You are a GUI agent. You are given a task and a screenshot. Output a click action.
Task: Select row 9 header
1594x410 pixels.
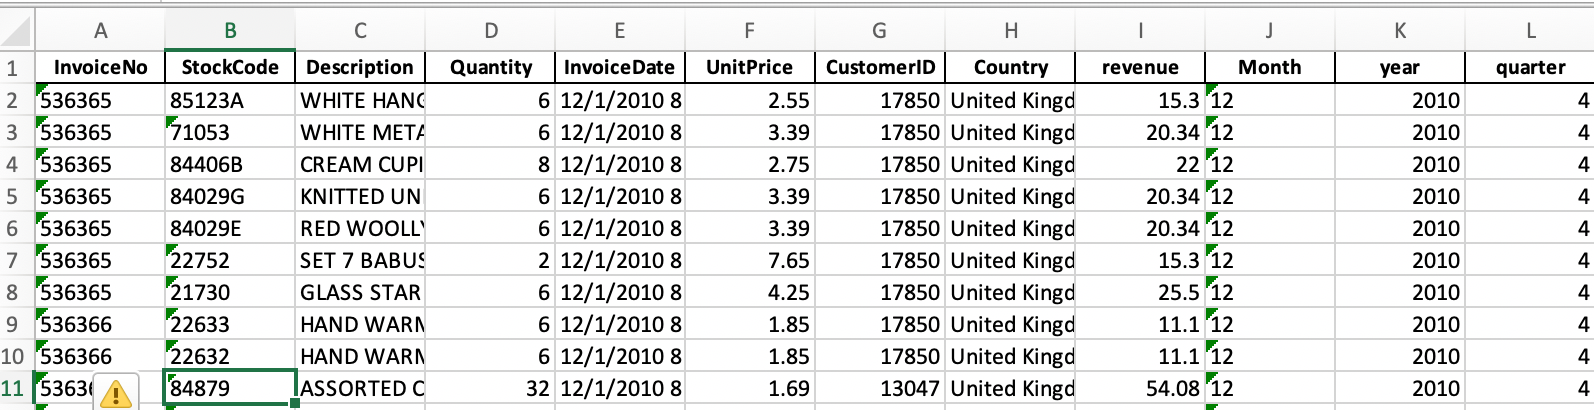click(13, 324)
